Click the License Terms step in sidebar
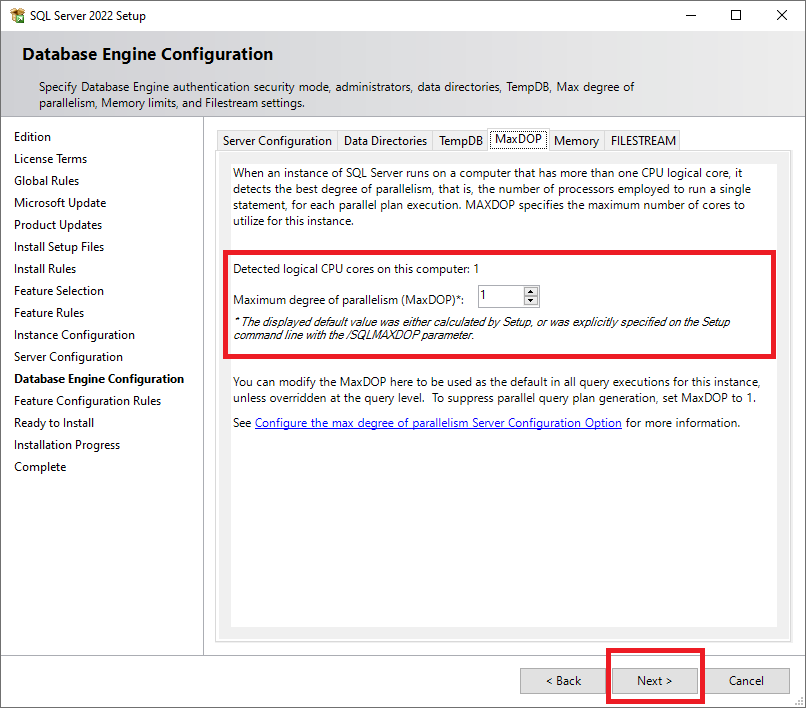The height and width of the screenshot is (708, 806). 50,159
